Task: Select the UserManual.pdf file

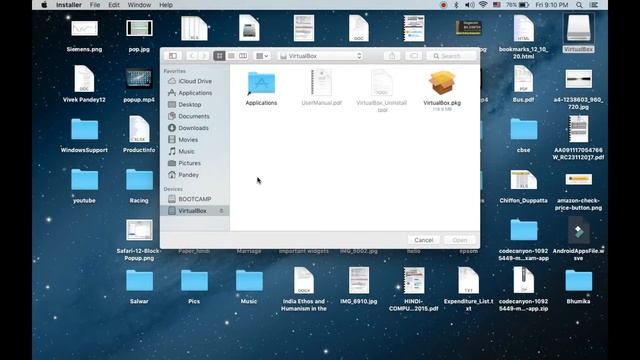Action: pos(321,88)
